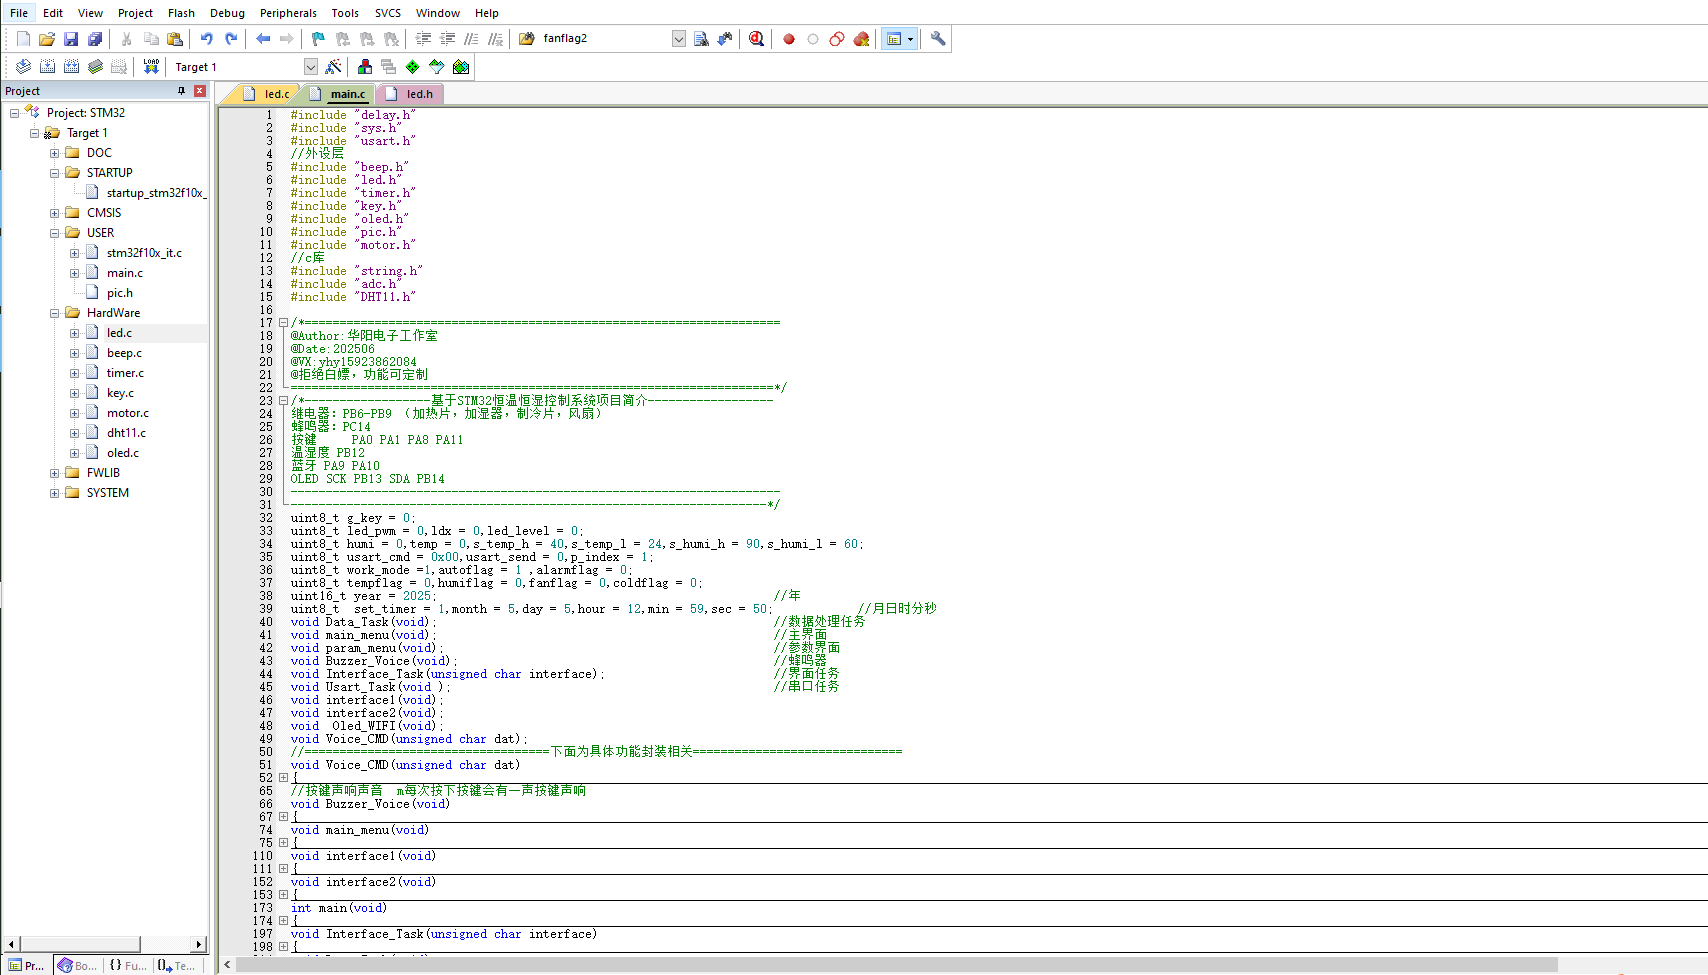This screenshot has height=975, width=1708.
Task: Launch the Pack Installer
Action: [x=461, y=67]
